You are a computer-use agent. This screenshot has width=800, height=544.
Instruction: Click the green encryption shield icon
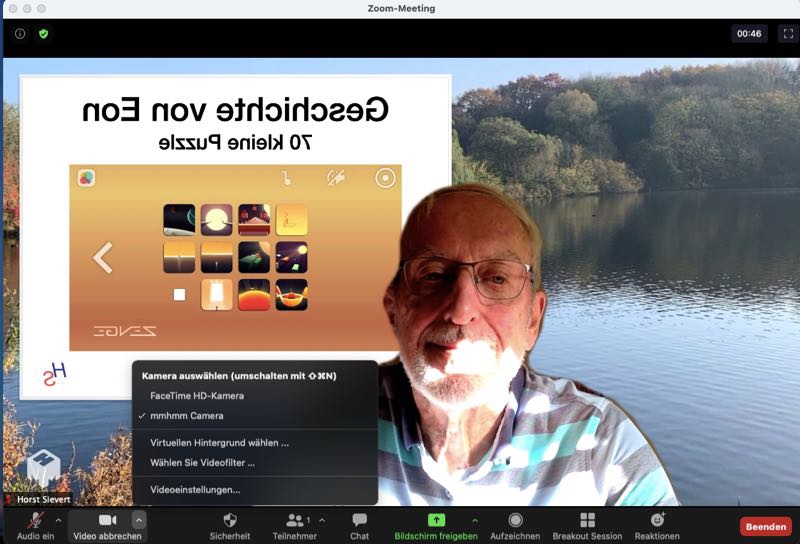pos(43,33)
